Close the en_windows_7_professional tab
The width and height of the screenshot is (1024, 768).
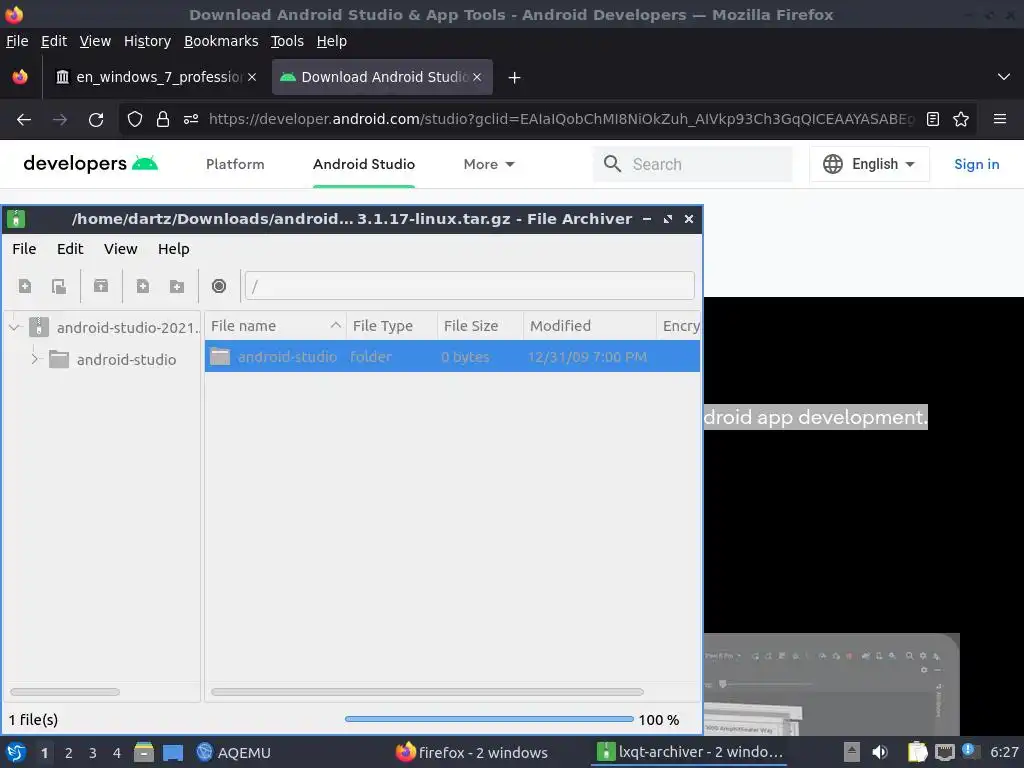tap(252, 77)
